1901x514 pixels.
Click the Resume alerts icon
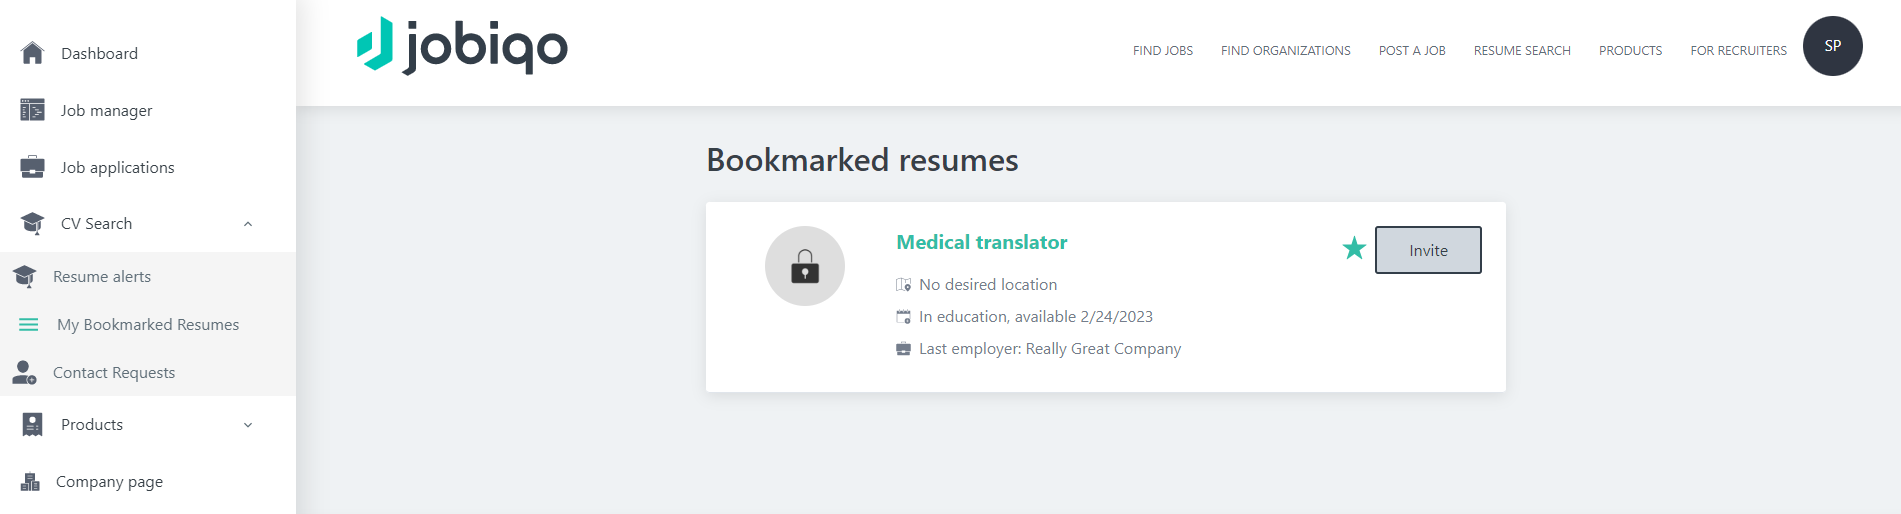[x=25, y=276]
